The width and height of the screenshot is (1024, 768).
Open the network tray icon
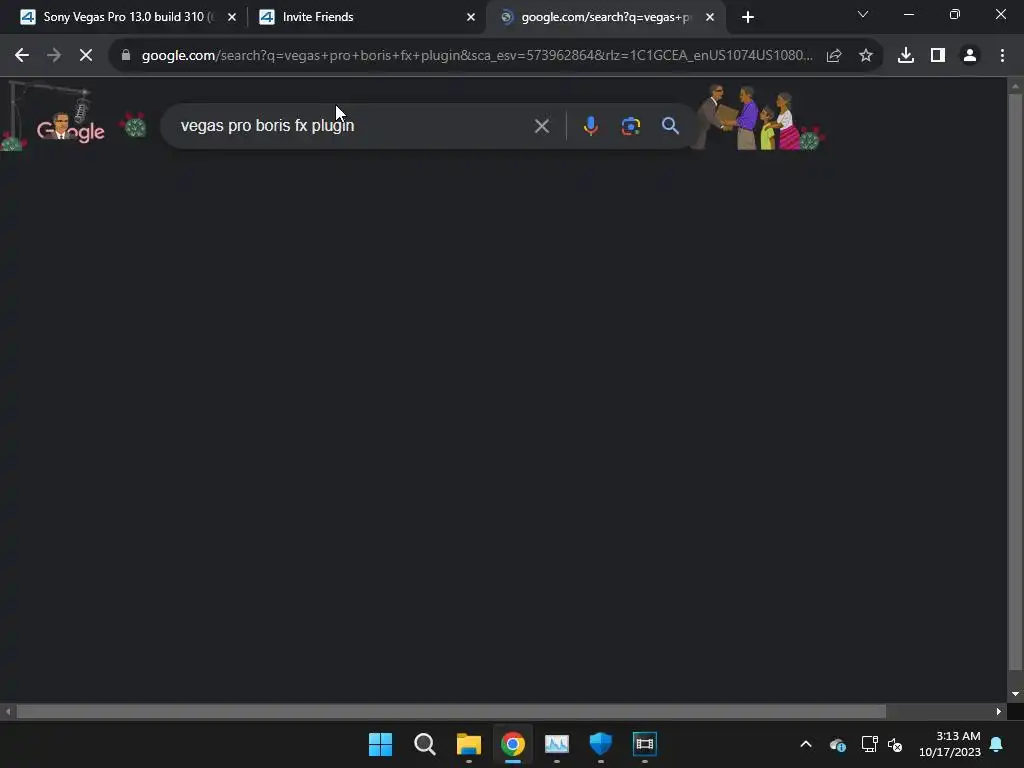click(869, 744)
